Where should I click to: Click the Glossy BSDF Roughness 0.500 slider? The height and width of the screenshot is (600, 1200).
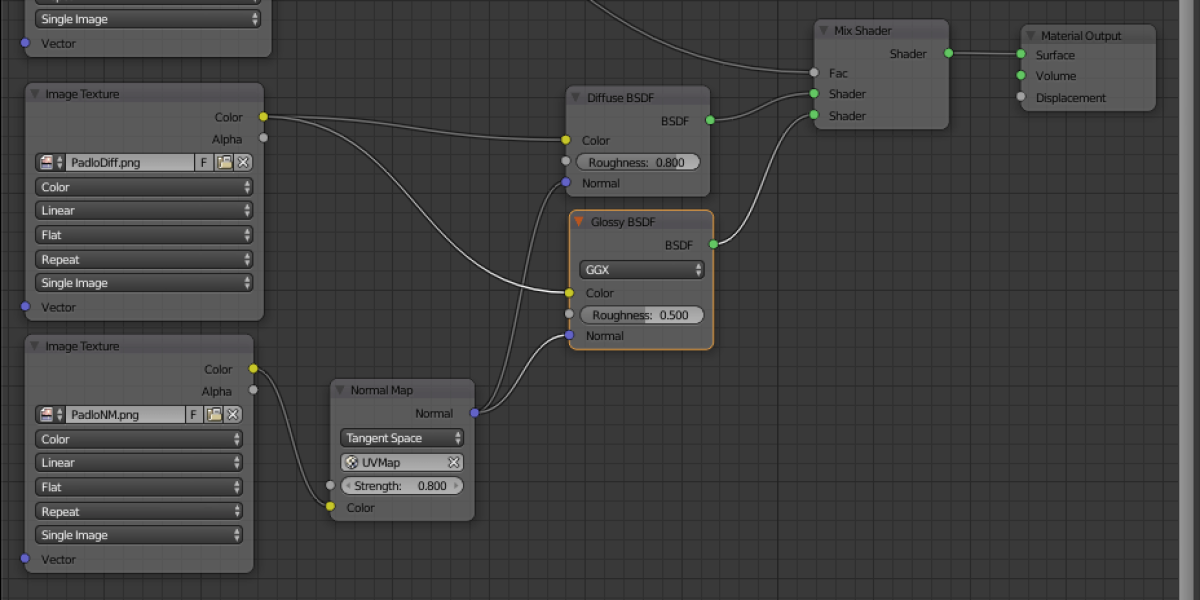641,315
